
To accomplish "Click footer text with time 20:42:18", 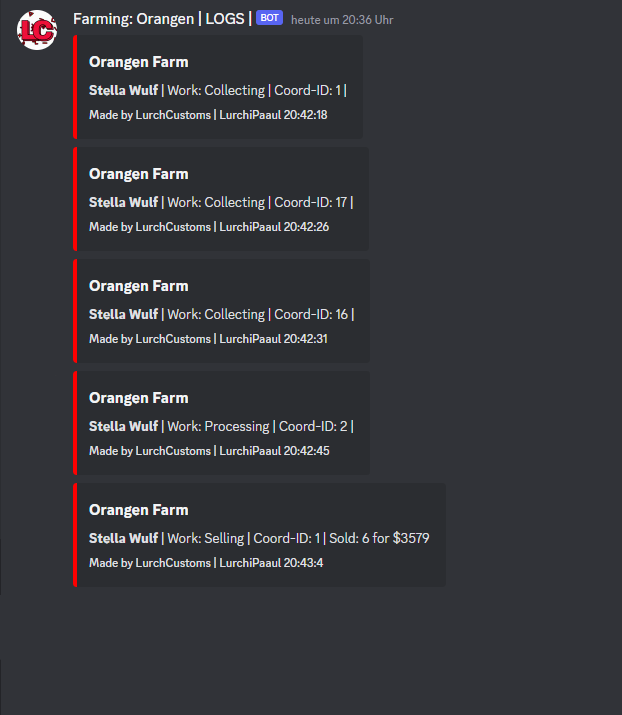I will coord(208,115).
